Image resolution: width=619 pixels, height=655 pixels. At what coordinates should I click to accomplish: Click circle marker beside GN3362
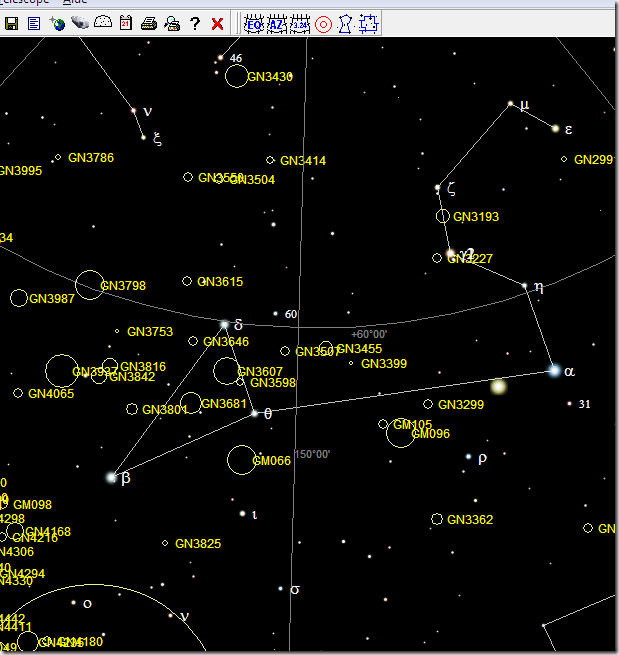[436, 519]
